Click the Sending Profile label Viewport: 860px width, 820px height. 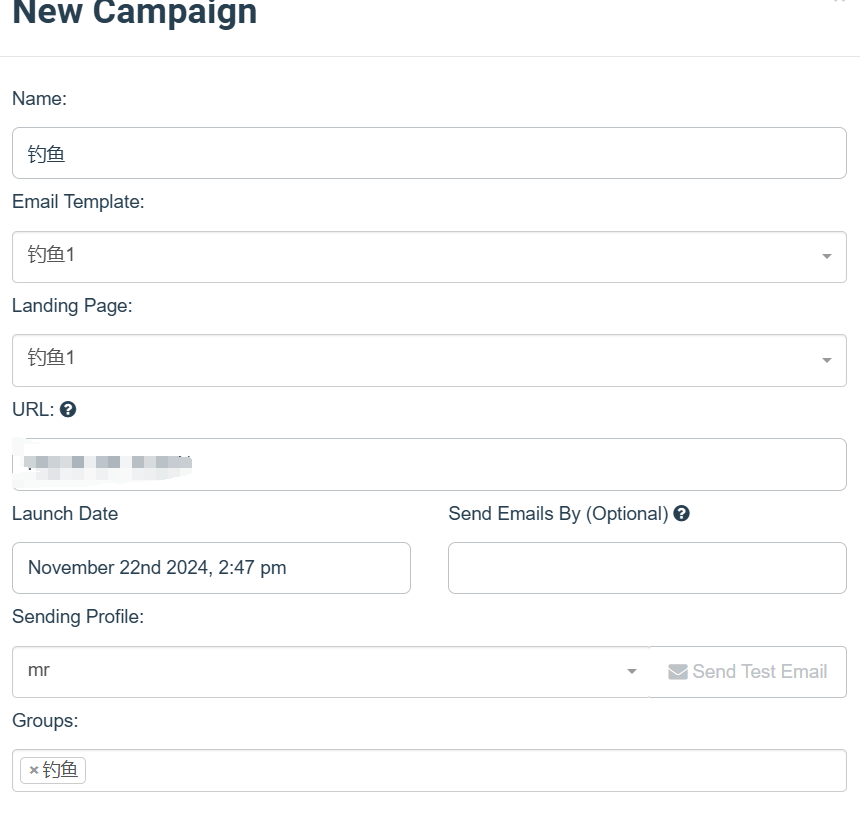[77, 617]
